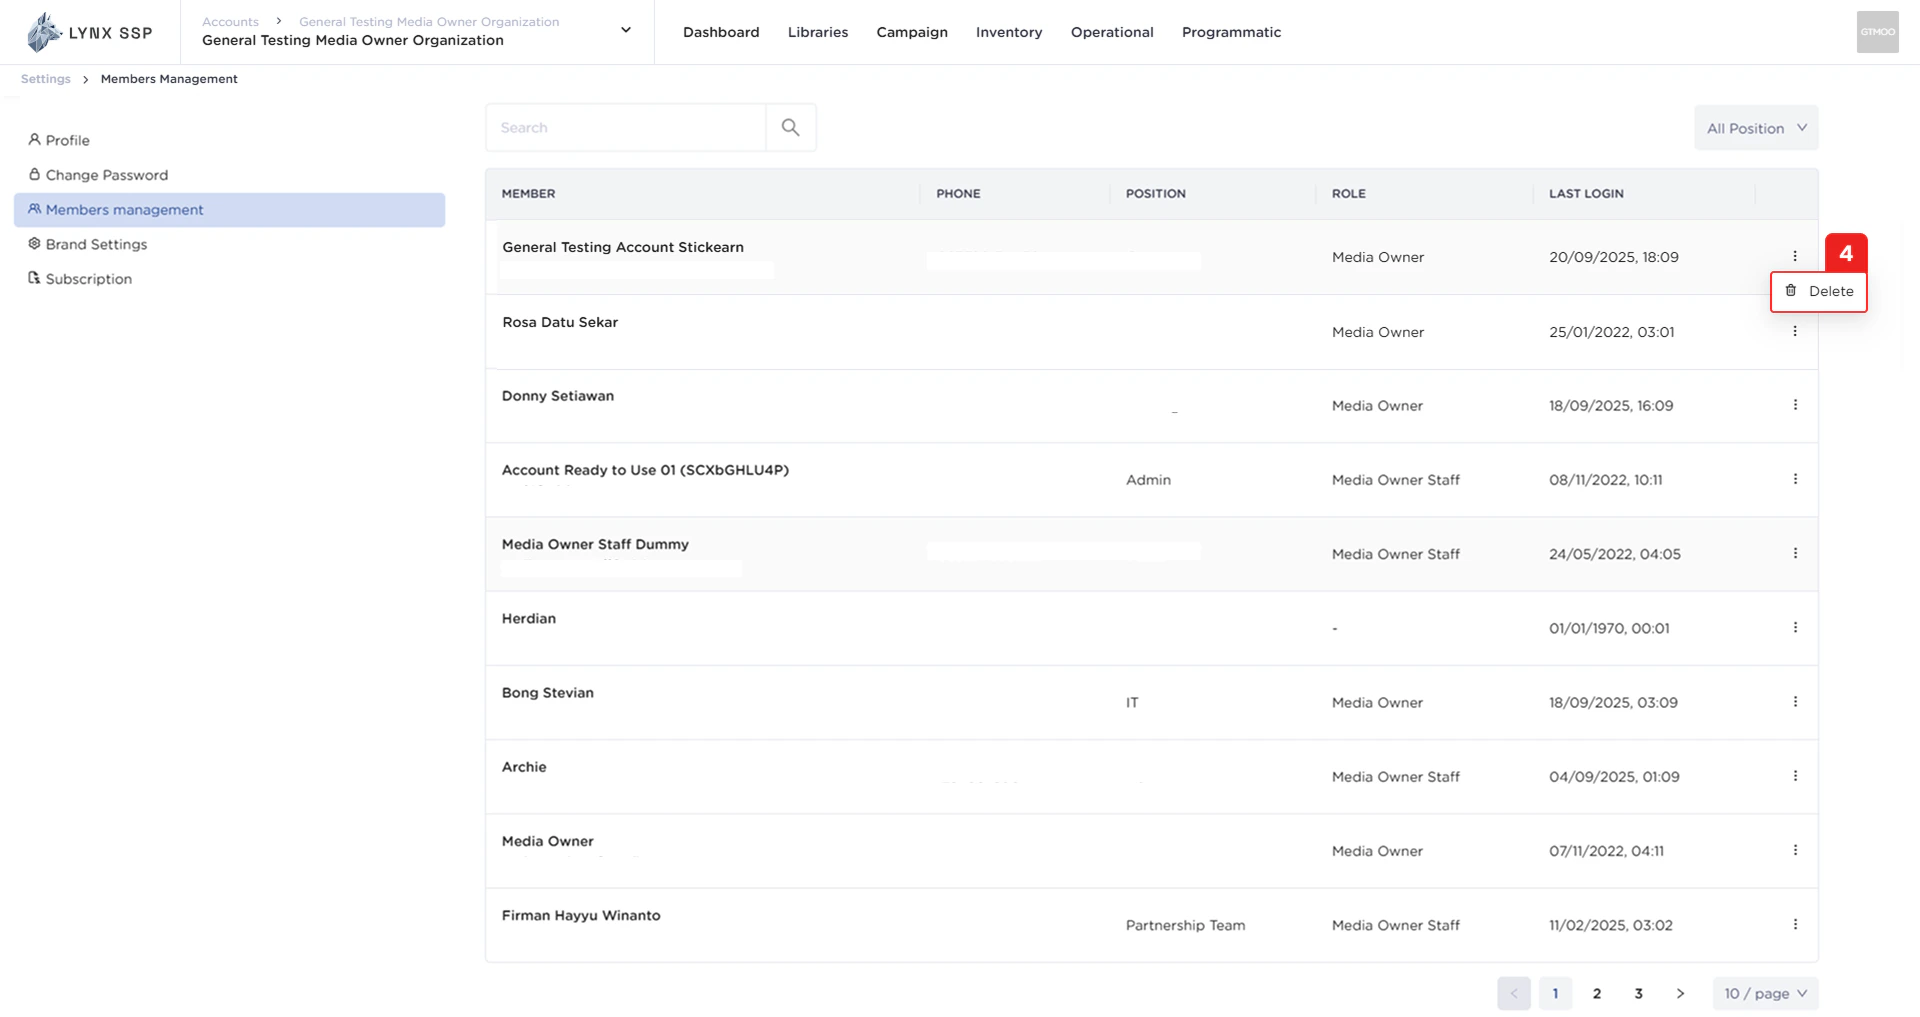The width and height of the screenshot is (1920, 1017).
Task: Open actions menu for Bong Stevian
Action: pos(1795,703)
